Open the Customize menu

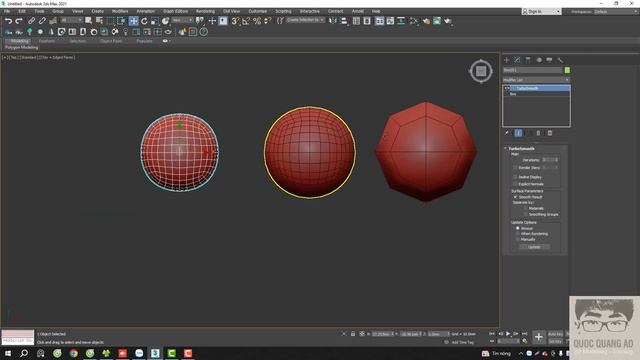click(258, 11)
